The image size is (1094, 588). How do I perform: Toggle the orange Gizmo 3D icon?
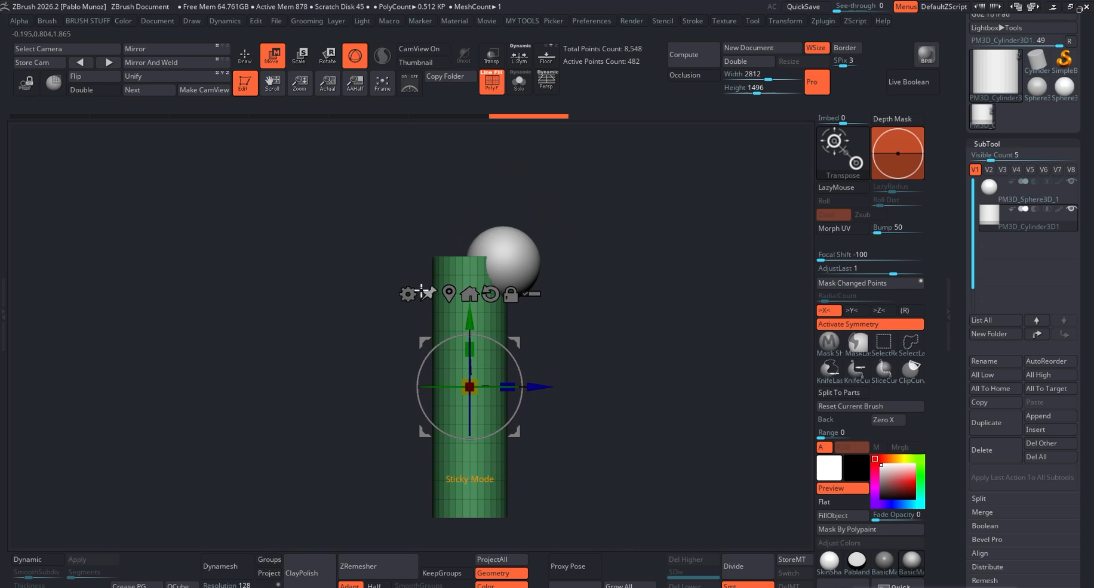[354, 56]
